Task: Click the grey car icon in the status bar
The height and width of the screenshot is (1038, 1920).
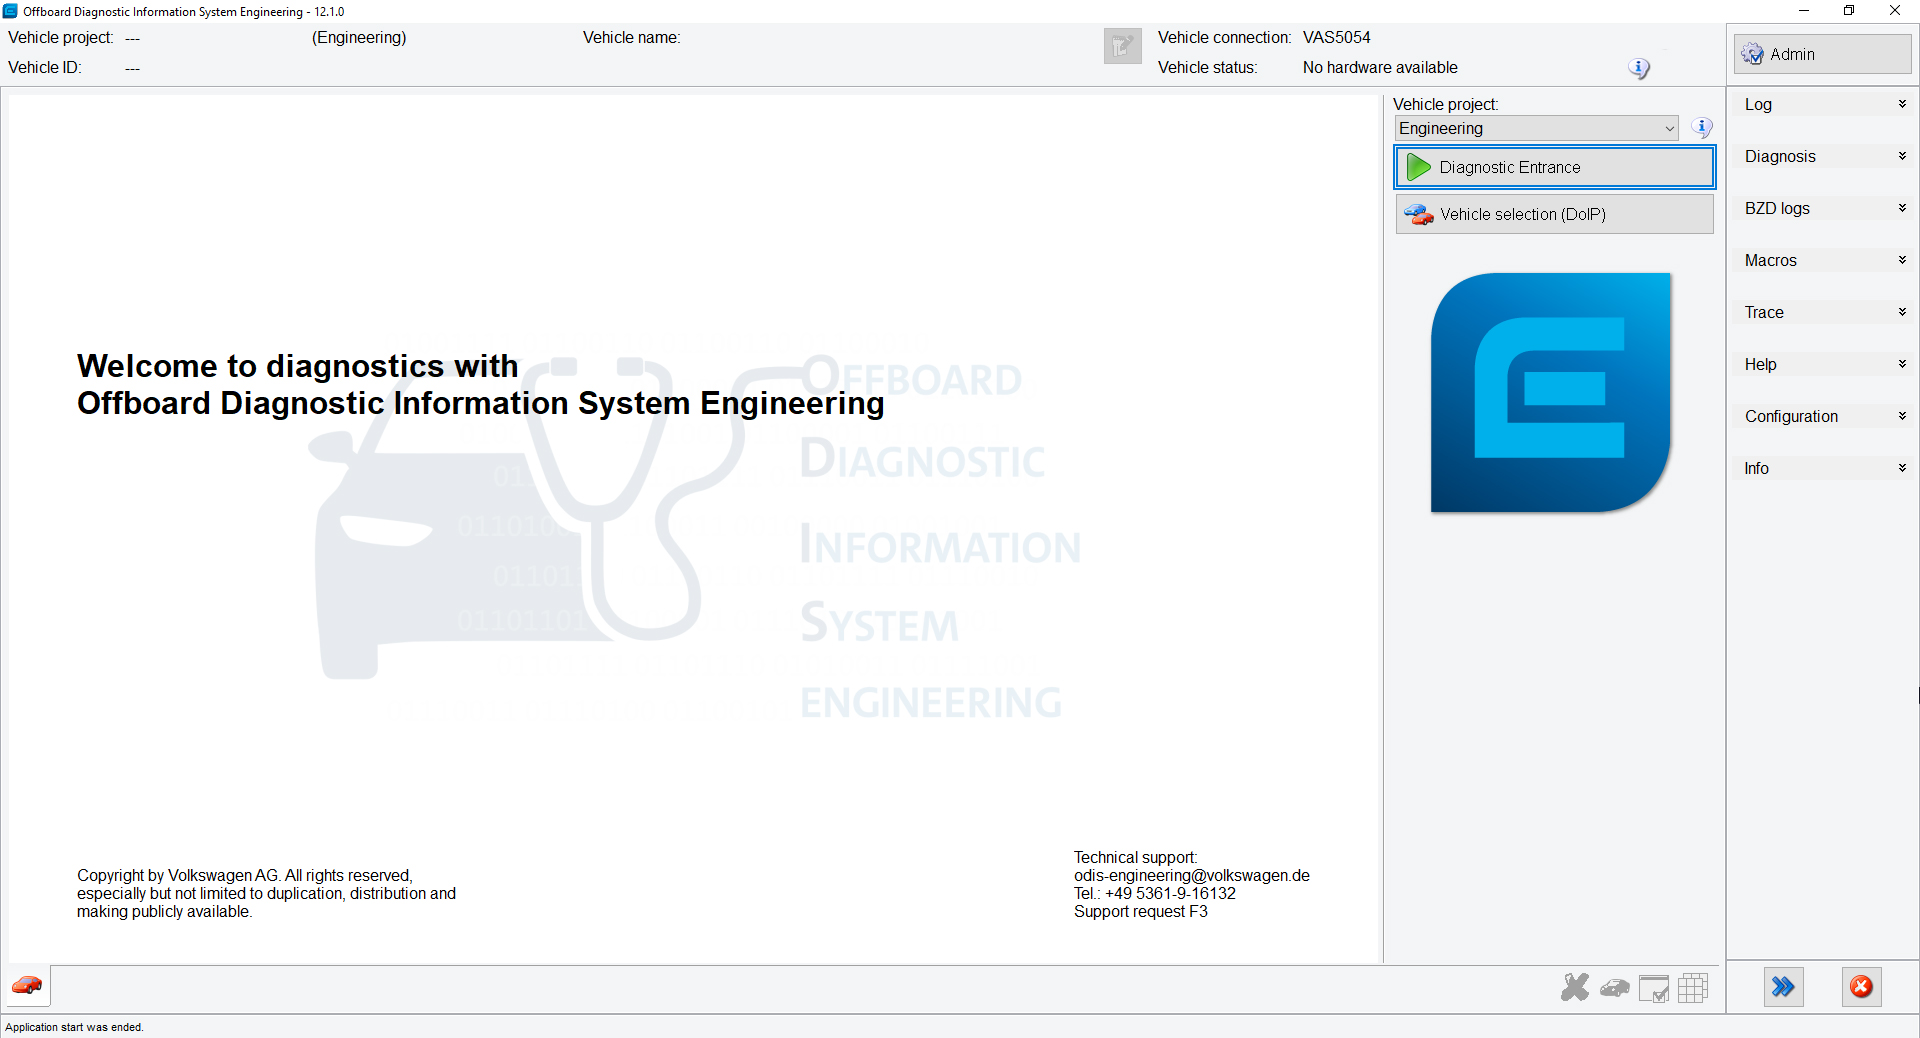Action: click(1614, 987)
